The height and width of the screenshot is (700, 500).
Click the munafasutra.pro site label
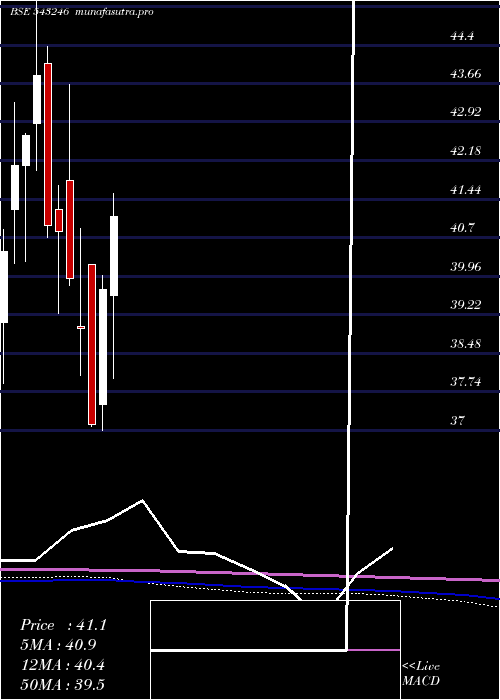pyautogui.click(x=115, y=12)
